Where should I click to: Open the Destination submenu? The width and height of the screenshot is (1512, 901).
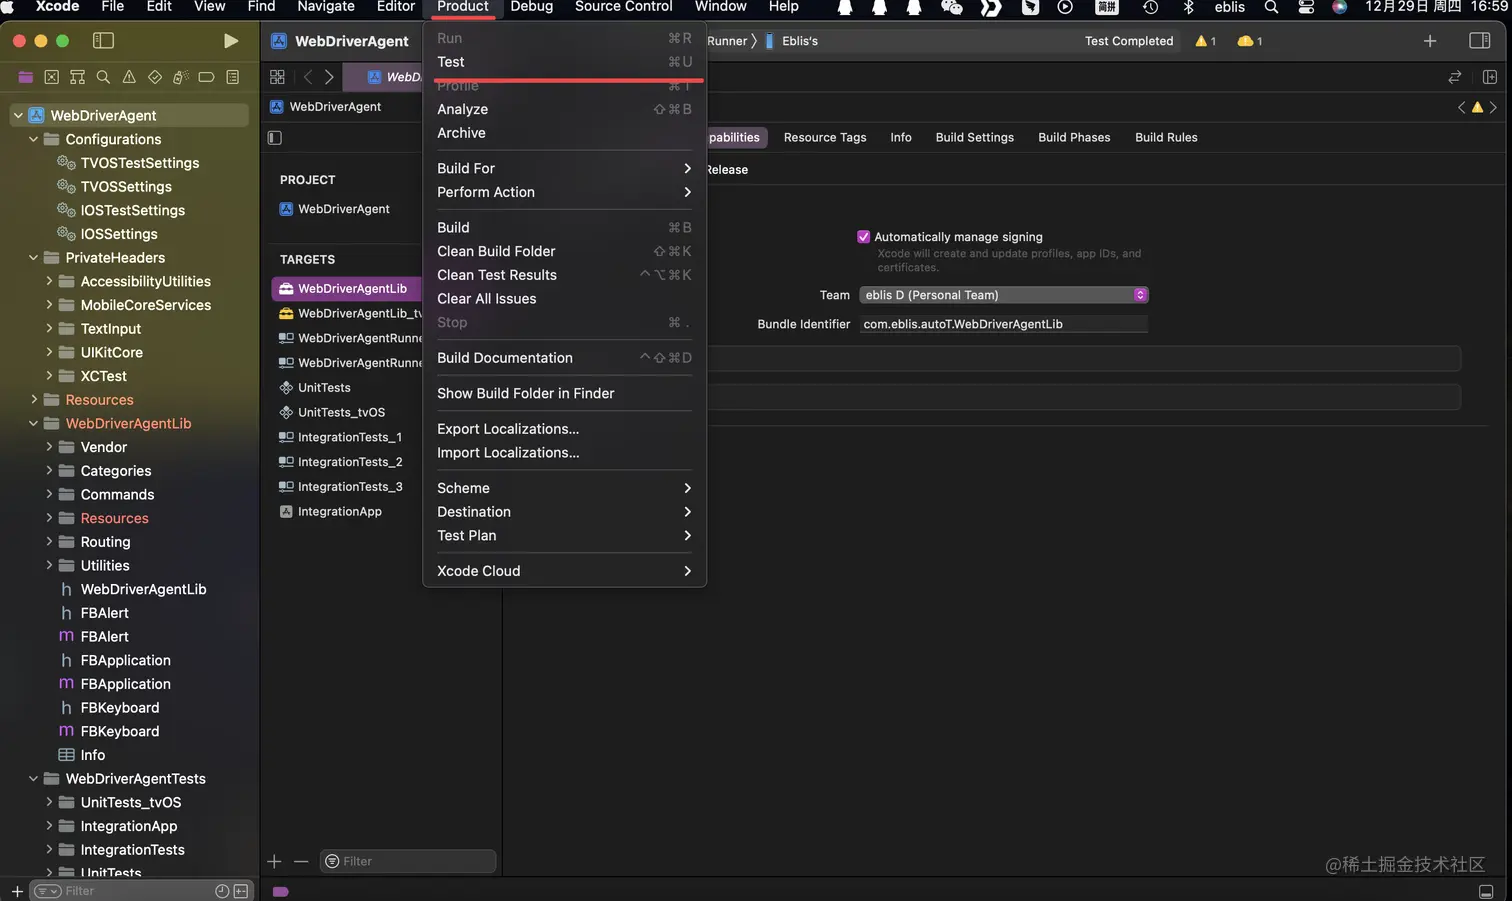(564, 512)
